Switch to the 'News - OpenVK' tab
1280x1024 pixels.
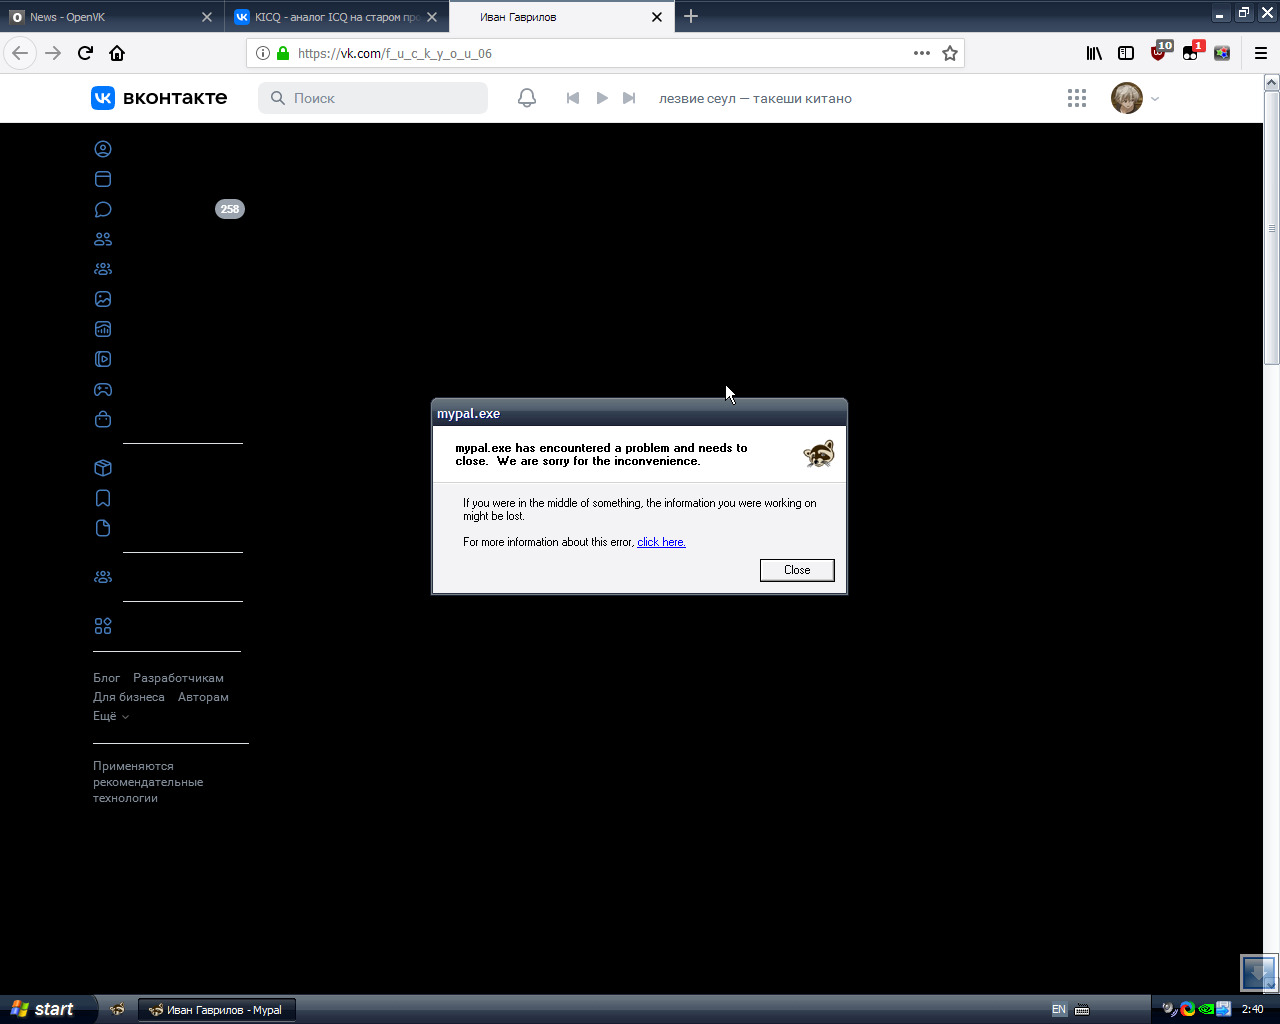(x=105, y=17)
